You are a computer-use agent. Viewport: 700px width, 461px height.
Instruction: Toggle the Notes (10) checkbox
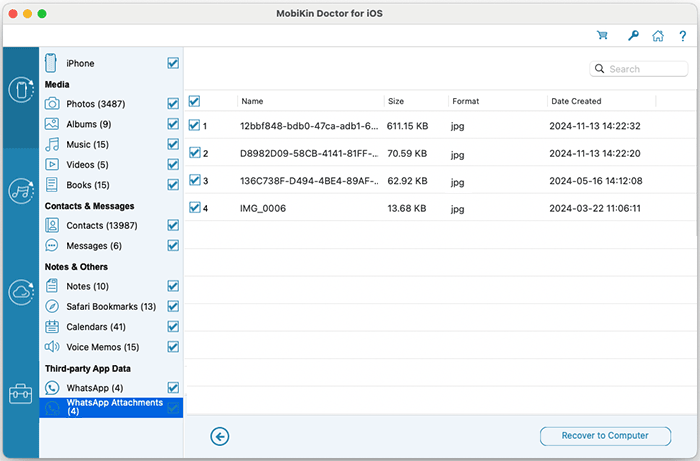coord(173,286)
